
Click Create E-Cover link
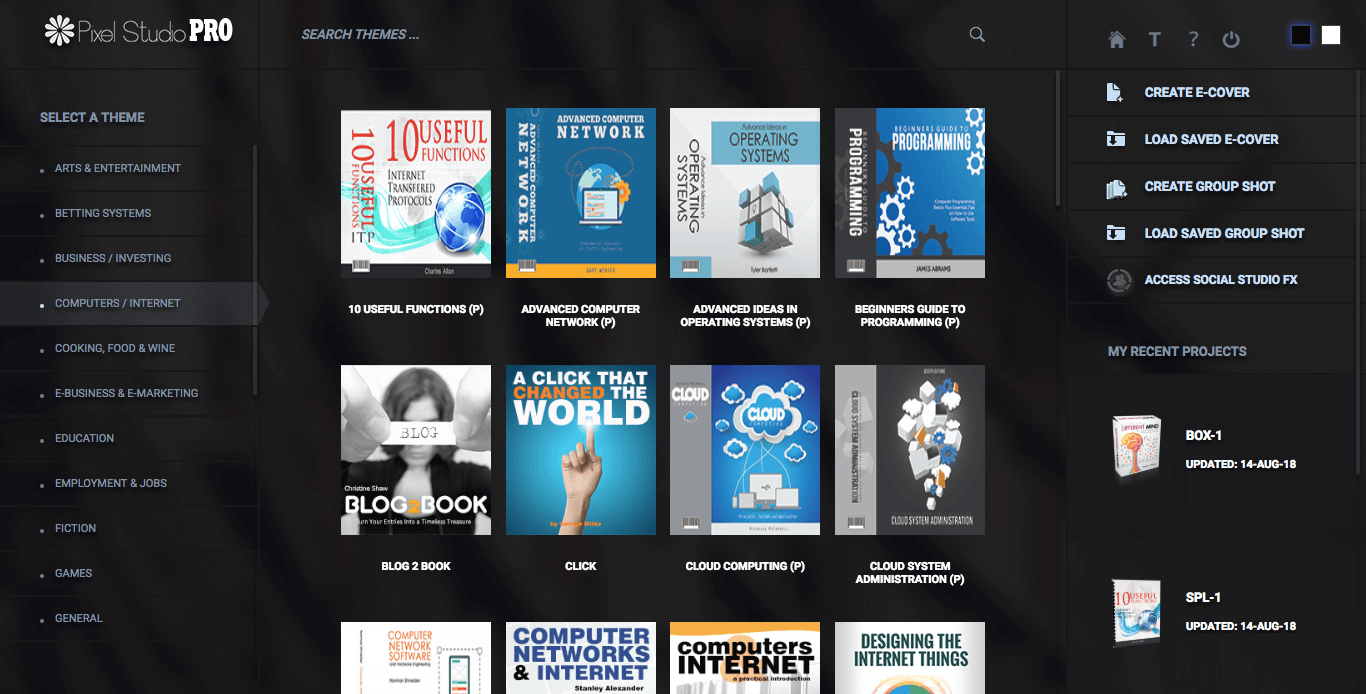(x=1197, y=92)
